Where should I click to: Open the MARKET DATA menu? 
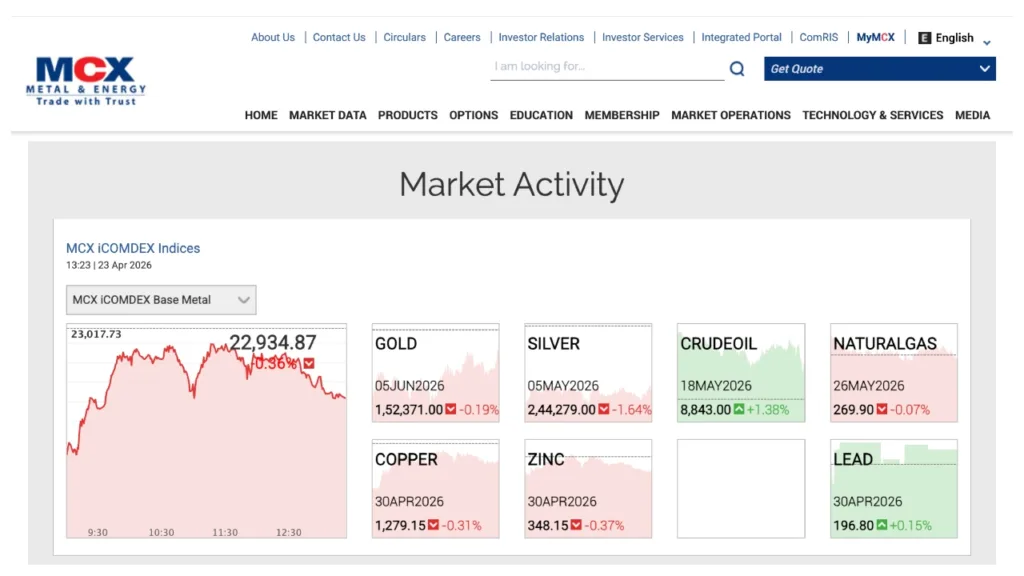click(x=328, y=116)
